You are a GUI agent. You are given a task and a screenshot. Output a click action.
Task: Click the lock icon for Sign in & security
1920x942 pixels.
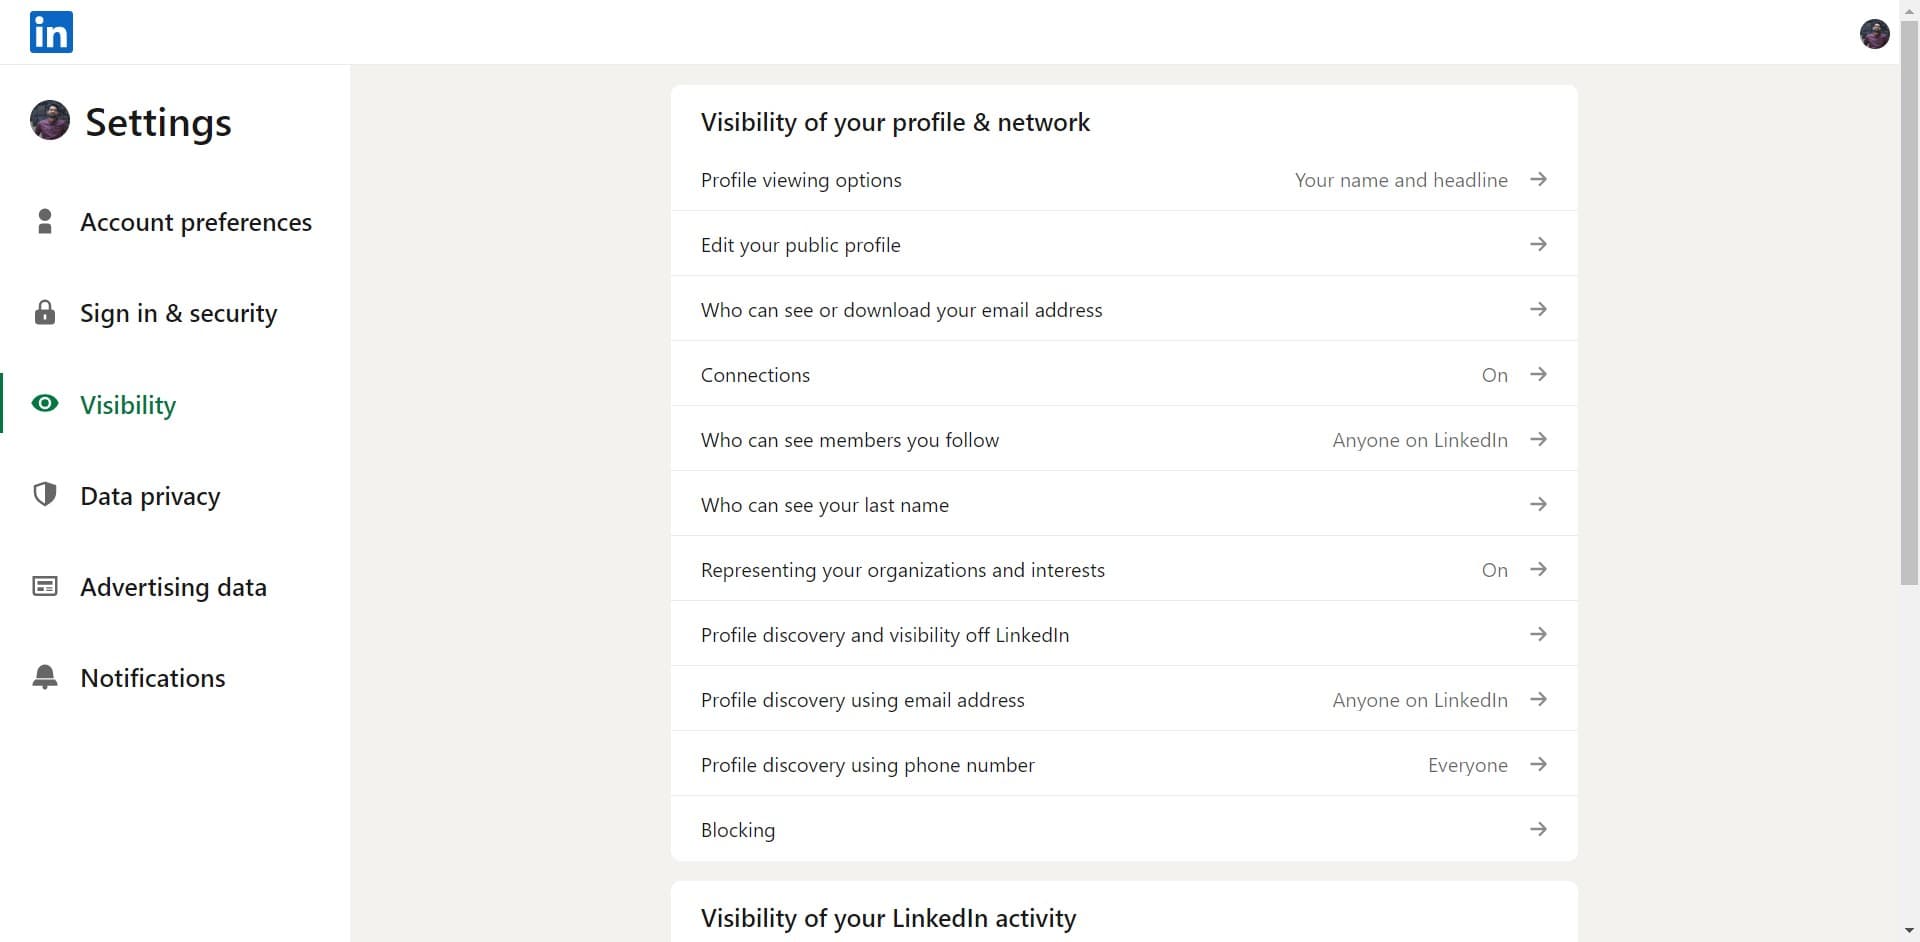45,313
